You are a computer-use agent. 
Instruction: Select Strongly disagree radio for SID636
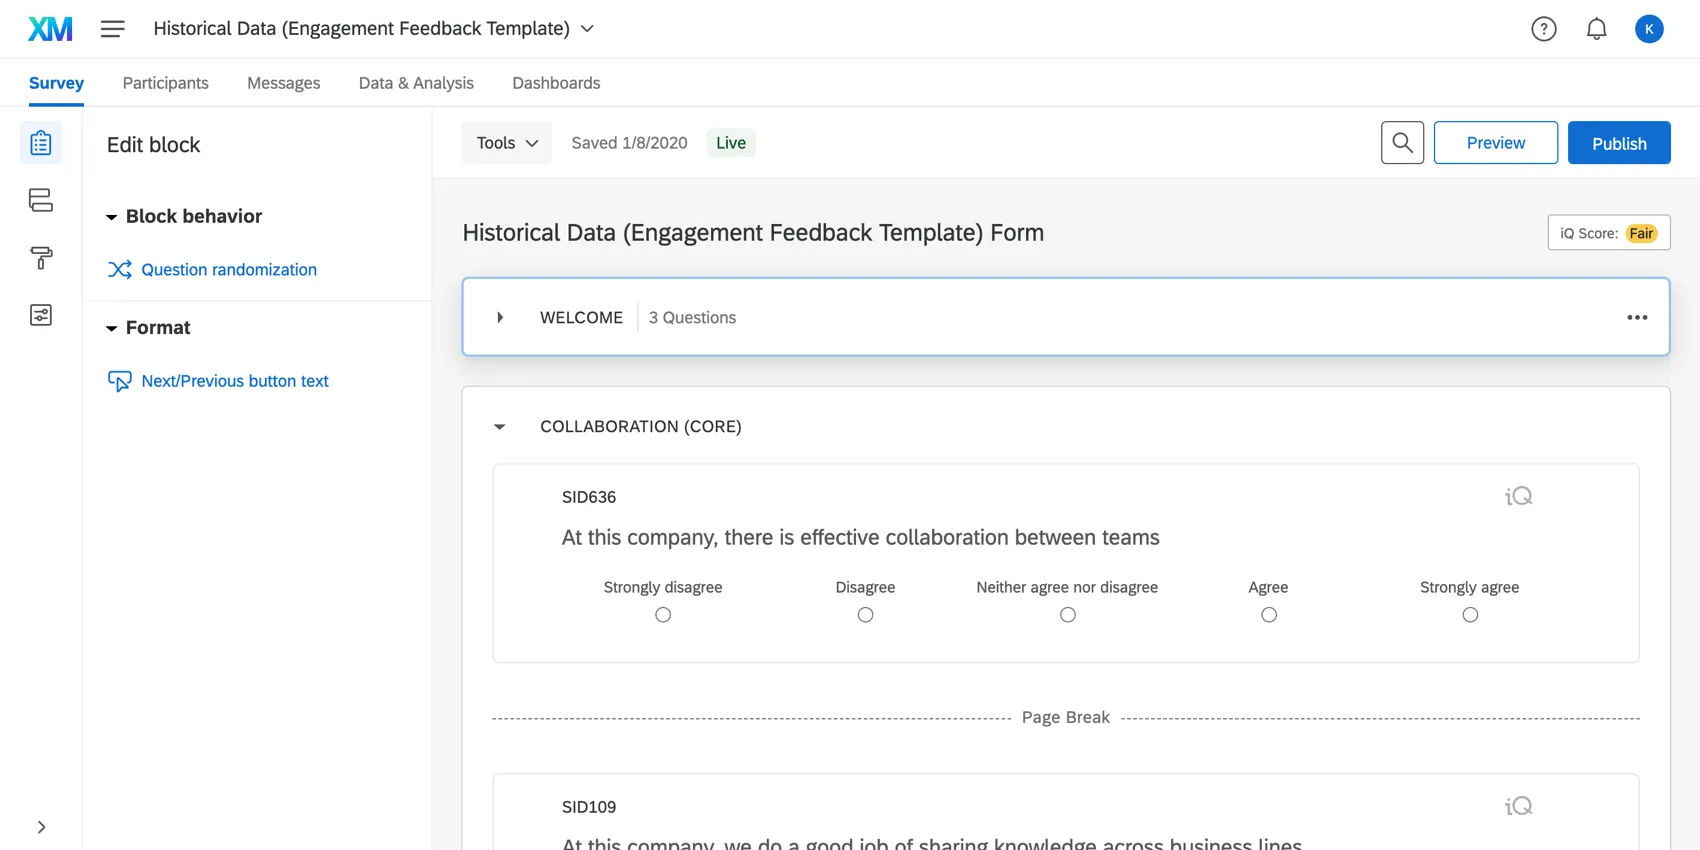click(x=663, y=615)
